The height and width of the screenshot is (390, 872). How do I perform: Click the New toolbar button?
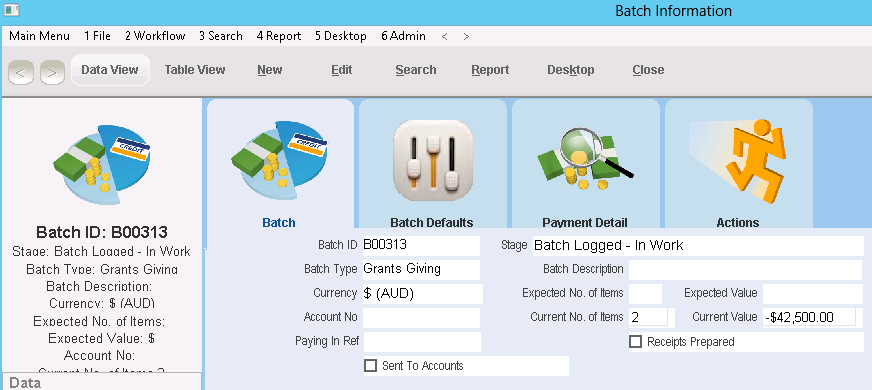click(x=270, y=70)
